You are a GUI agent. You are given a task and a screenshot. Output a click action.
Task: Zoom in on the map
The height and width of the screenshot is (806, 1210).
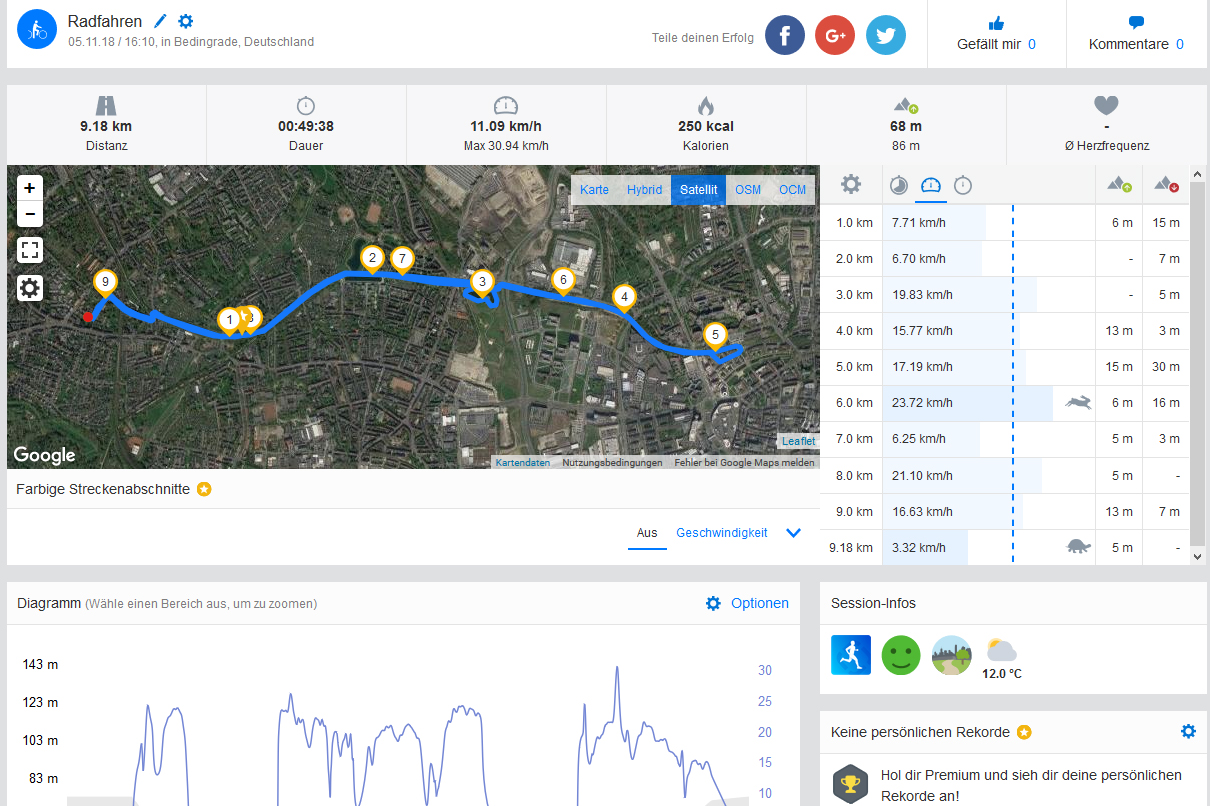tap(30, 187)
